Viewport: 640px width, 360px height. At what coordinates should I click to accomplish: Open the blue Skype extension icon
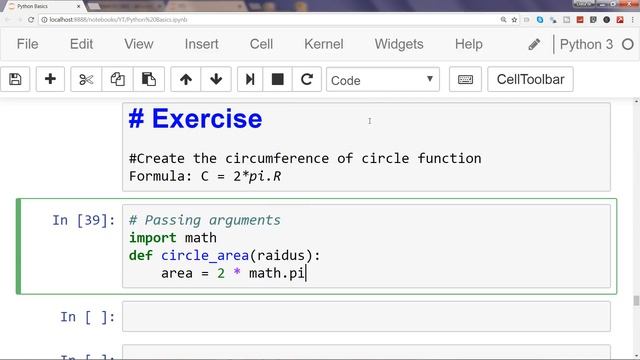pos(540,20)
